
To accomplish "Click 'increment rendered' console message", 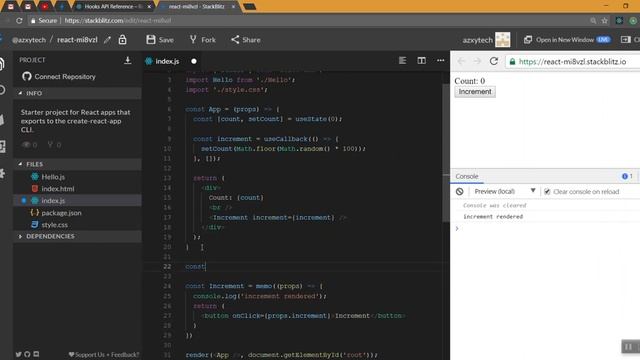I will [493, 217].
